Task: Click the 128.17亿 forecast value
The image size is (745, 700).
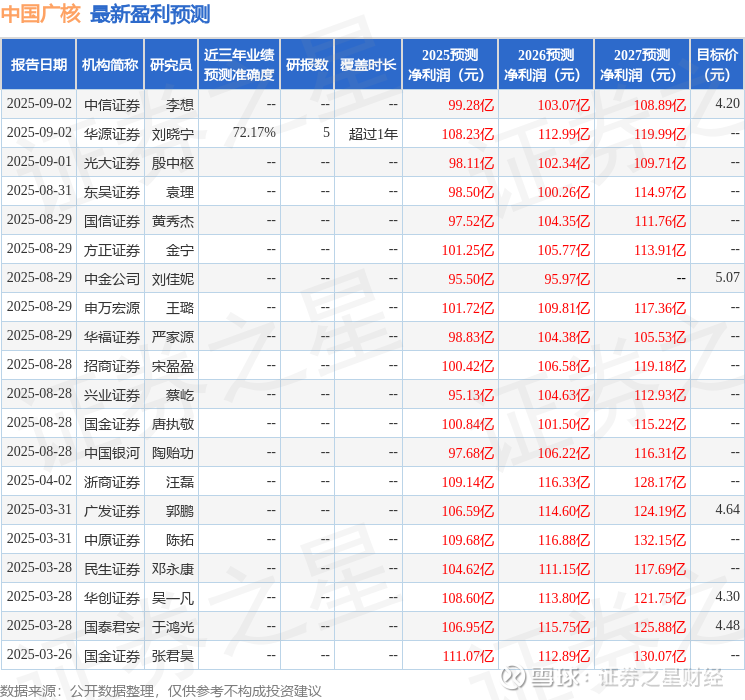Action: 660,482
